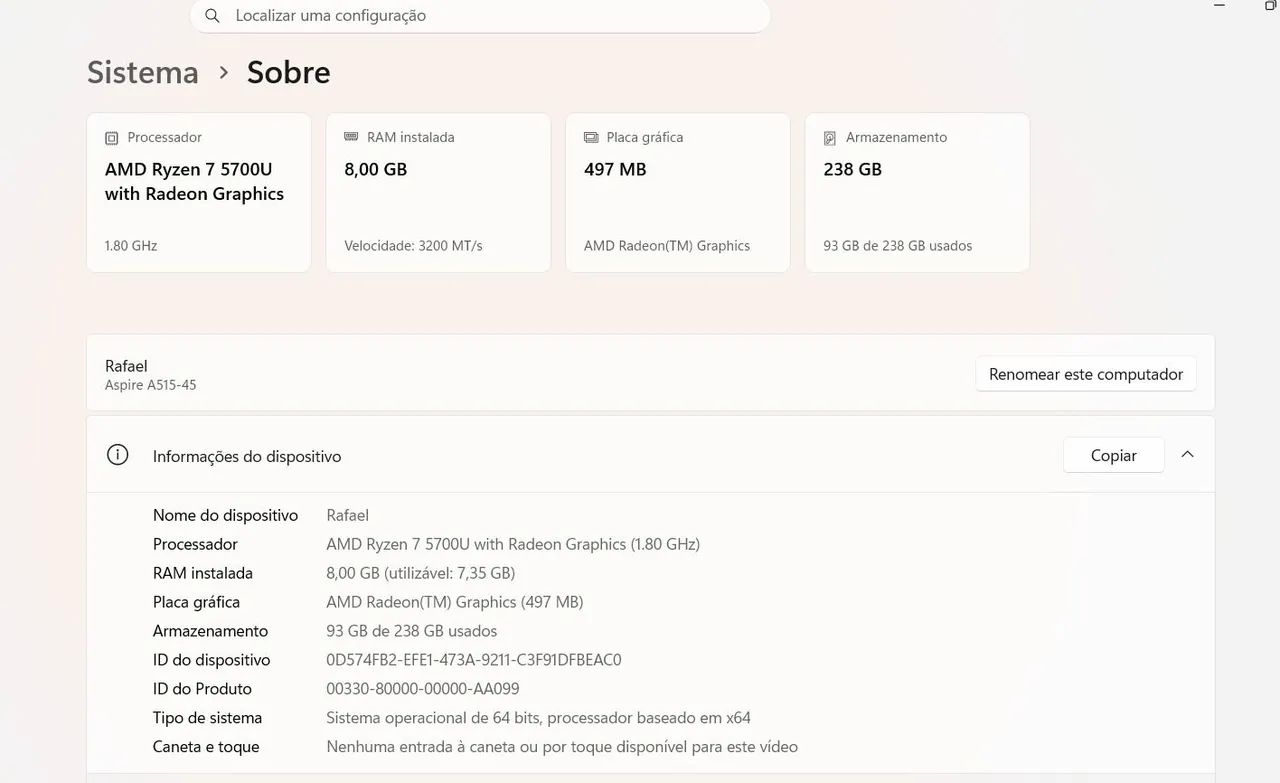
Task: Open the Placa gráfica 497 MB card
Action: pyautogui.click(x=678, y=192)
